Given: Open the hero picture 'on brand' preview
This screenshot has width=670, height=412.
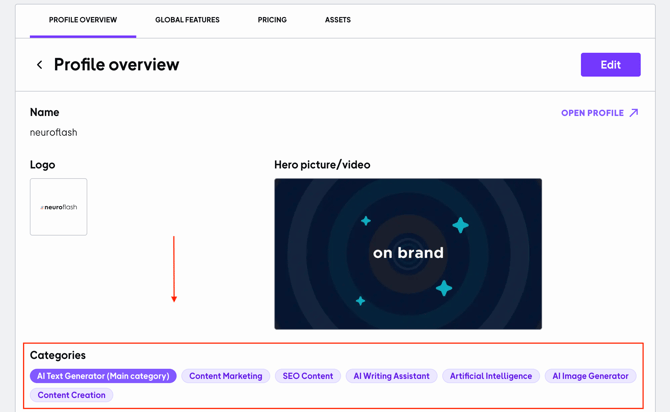Looking at the screenshot, I should click(408, 254).
